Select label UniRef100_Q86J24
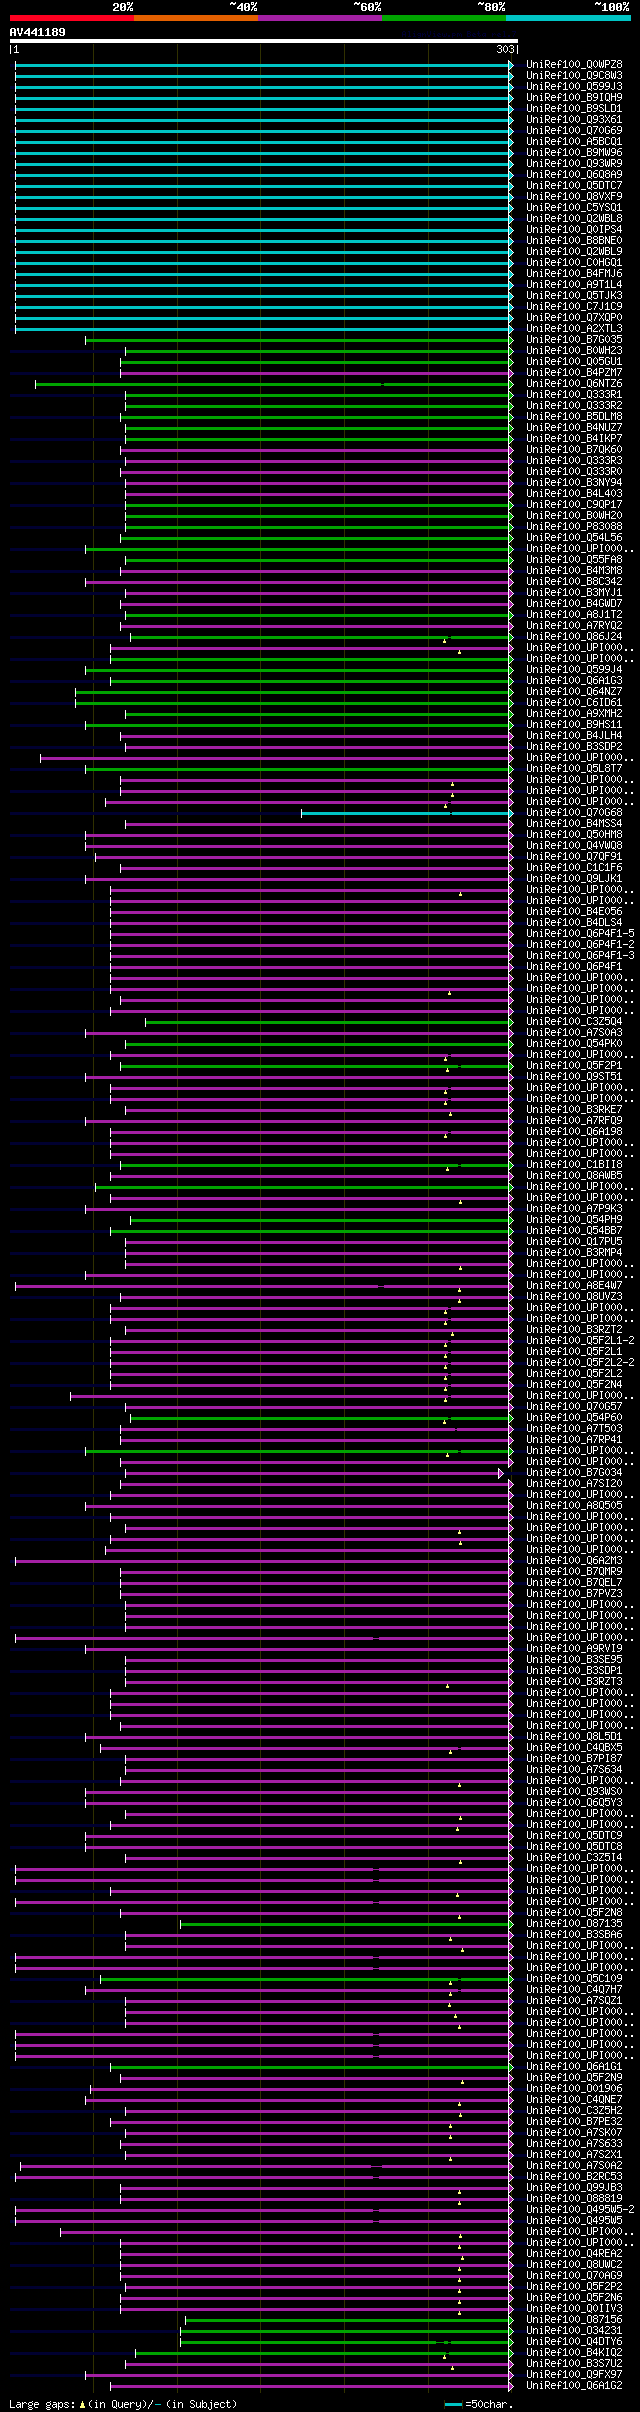The width and height of the screenshot is (640, 2412). point(574,636)
